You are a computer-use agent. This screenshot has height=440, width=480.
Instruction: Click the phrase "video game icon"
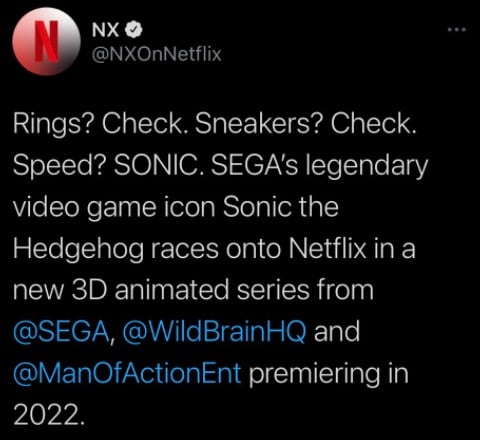114,207
